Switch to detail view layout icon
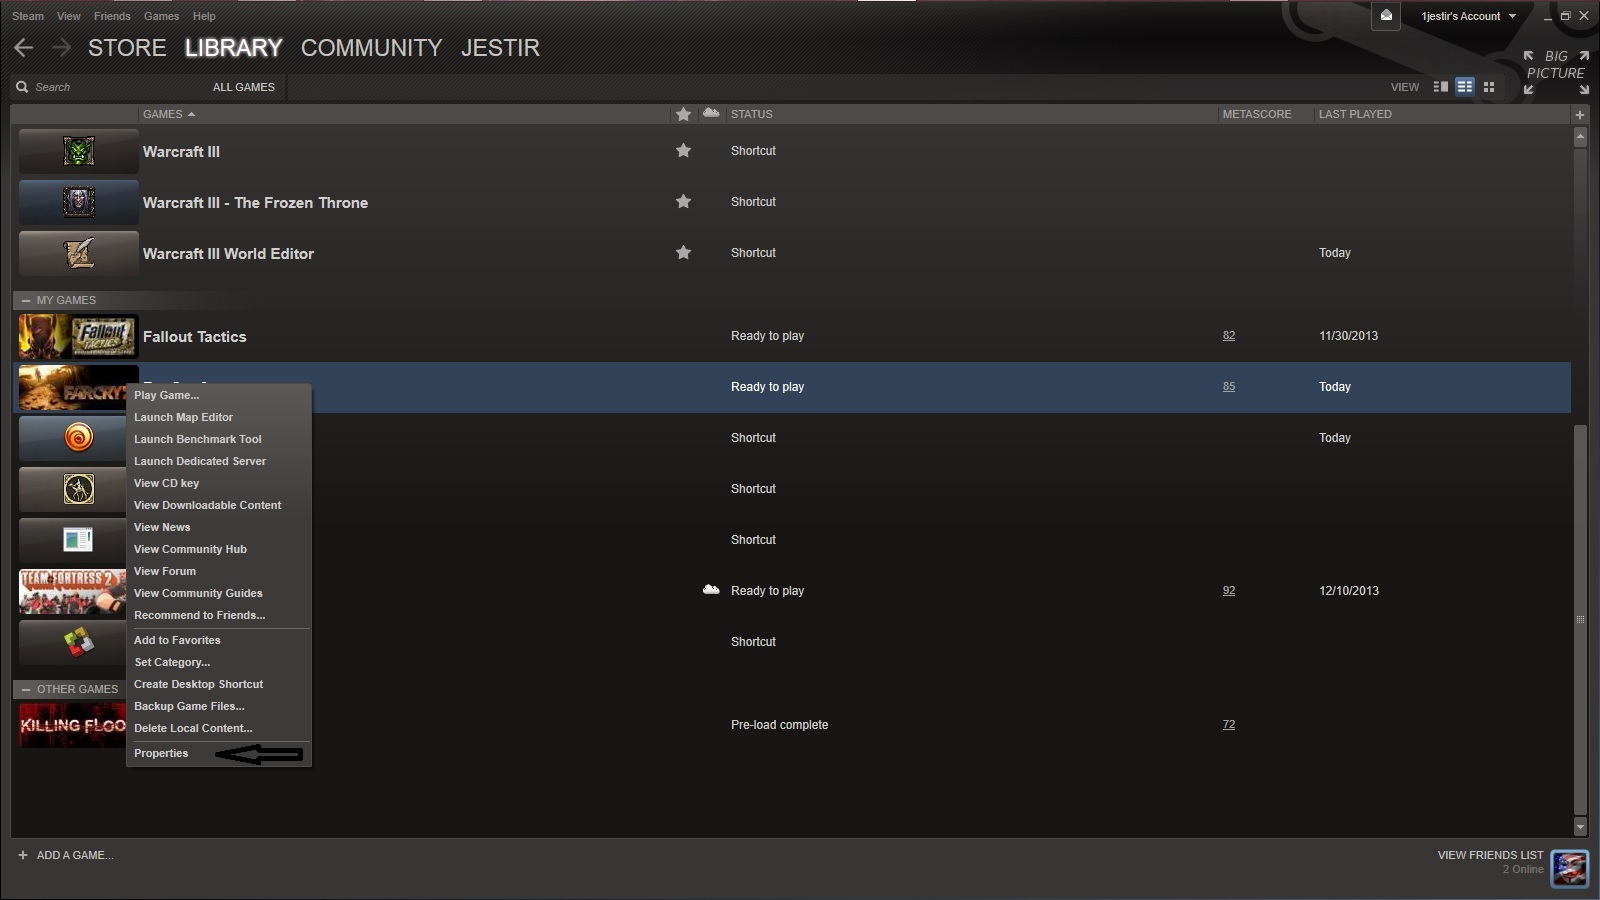 point(1441,87)
